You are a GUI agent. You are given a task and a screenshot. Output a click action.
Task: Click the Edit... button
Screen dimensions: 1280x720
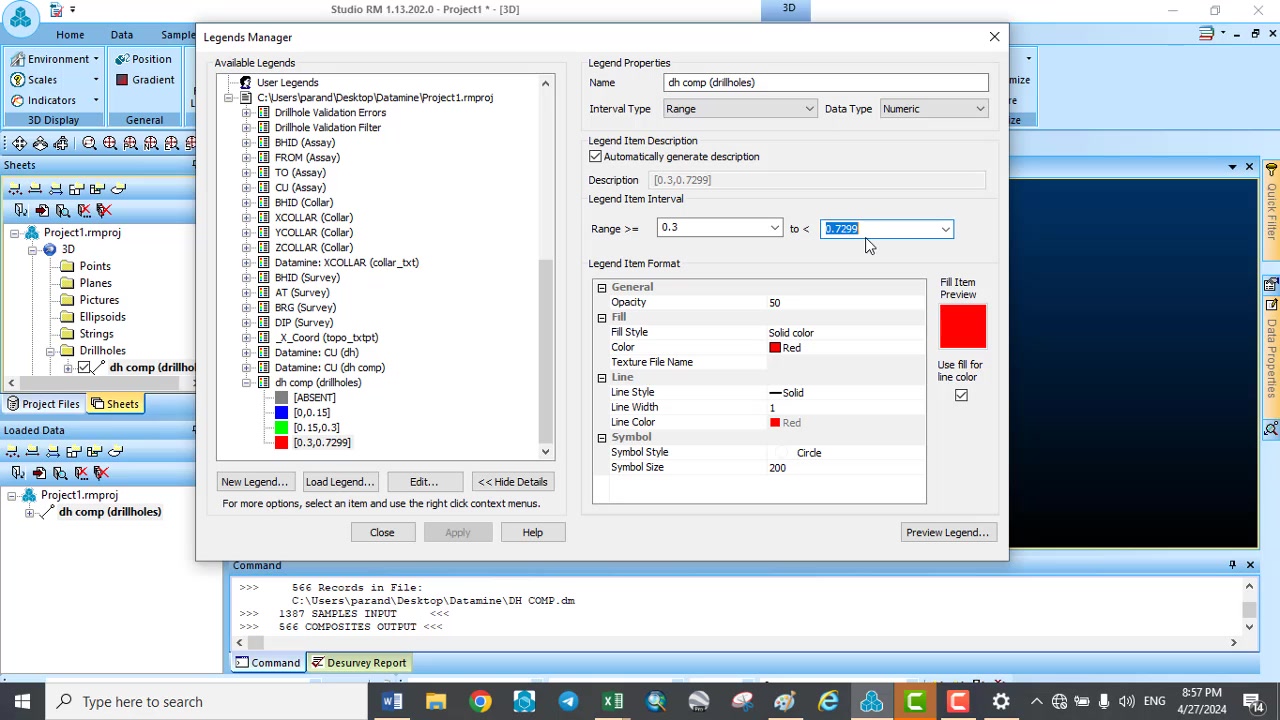(x=424, y=482)
